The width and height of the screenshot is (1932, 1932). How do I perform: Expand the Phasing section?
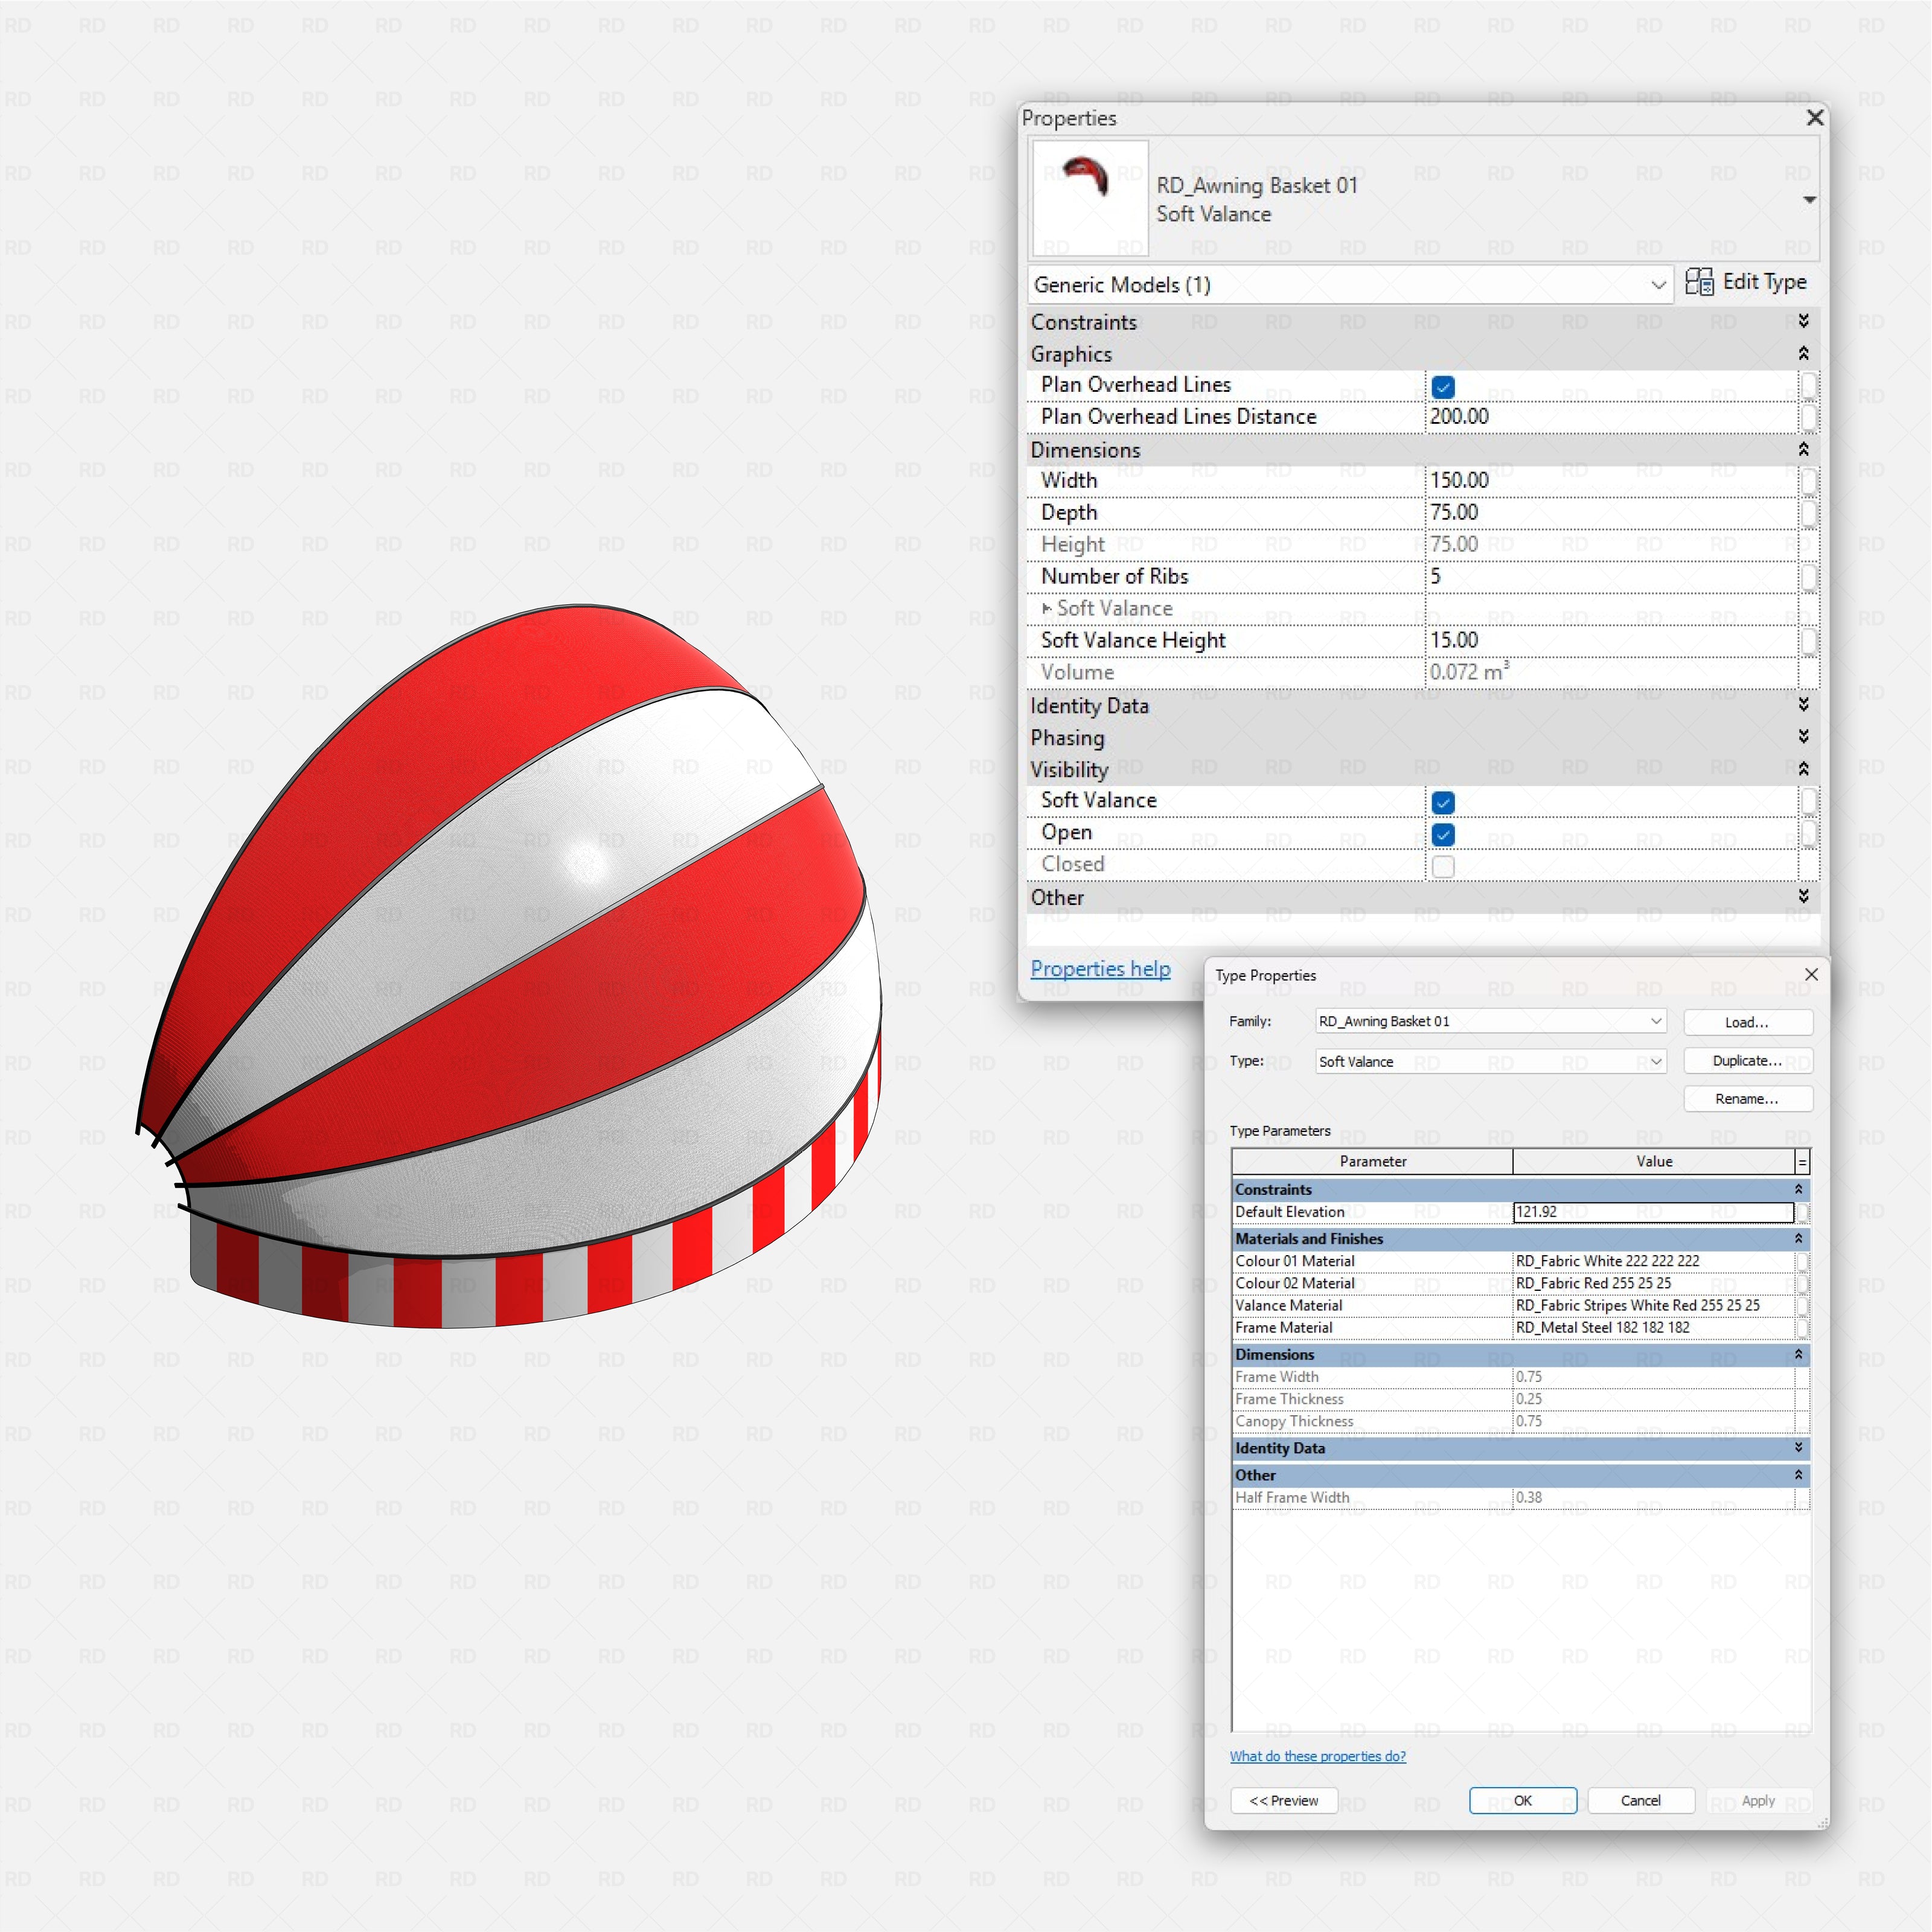point(1803,736)
